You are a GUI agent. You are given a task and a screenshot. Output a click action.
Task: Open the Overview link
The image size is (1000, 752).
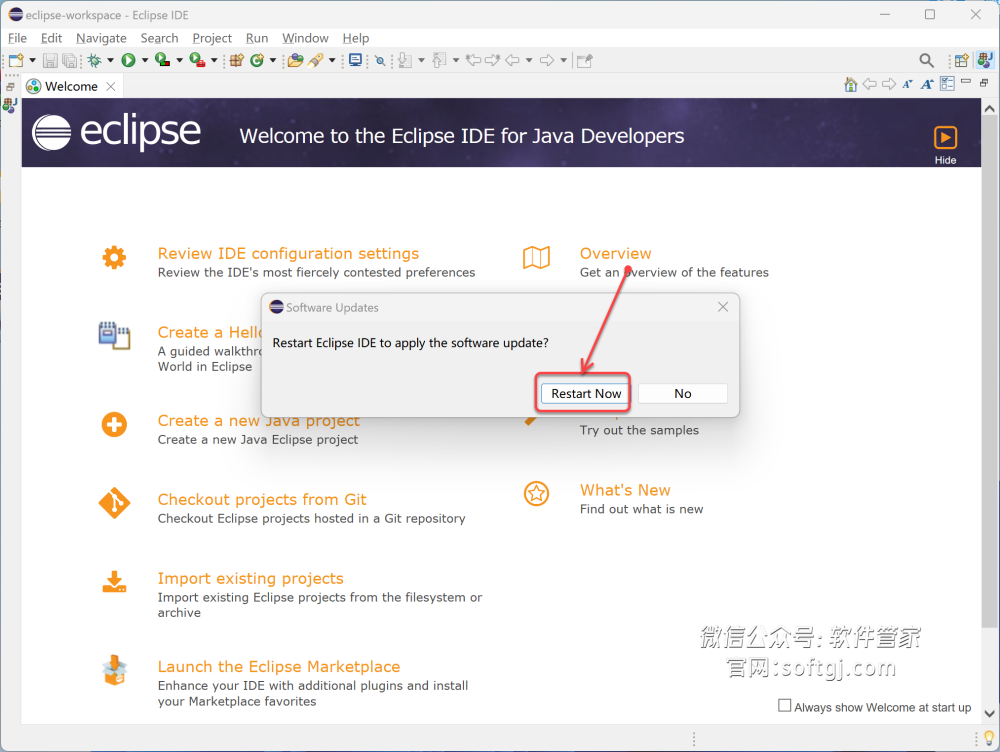(615, 253)
